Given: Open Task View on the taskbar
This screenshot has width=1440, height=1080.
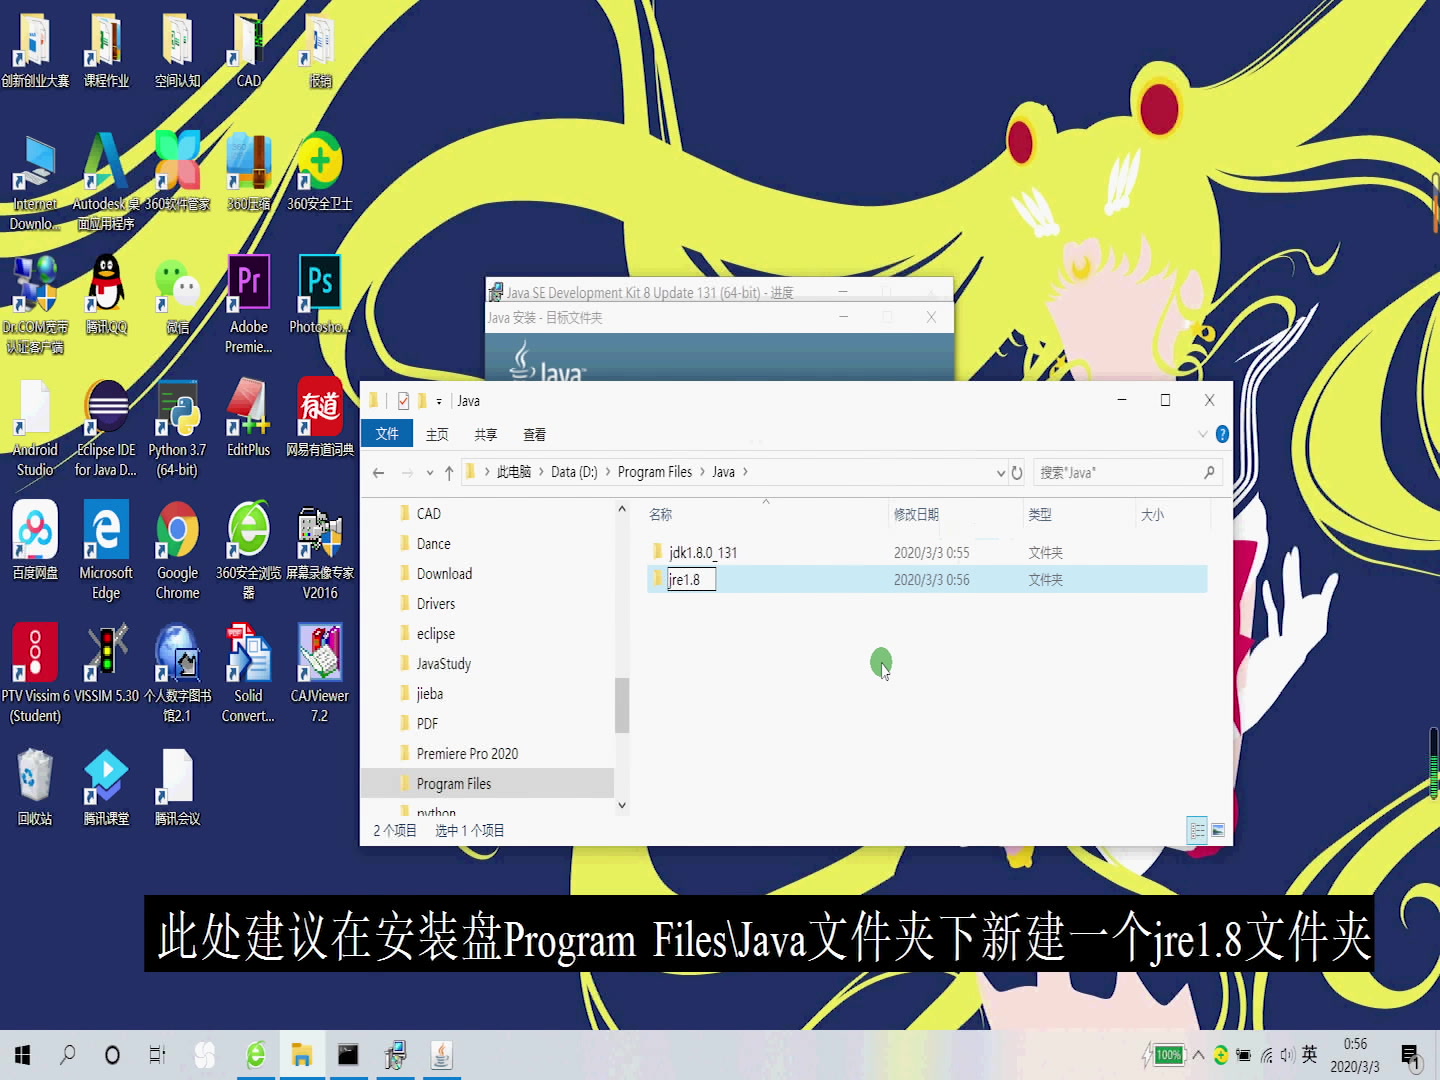Looking at the screenshot, I should pos(157,1055).
